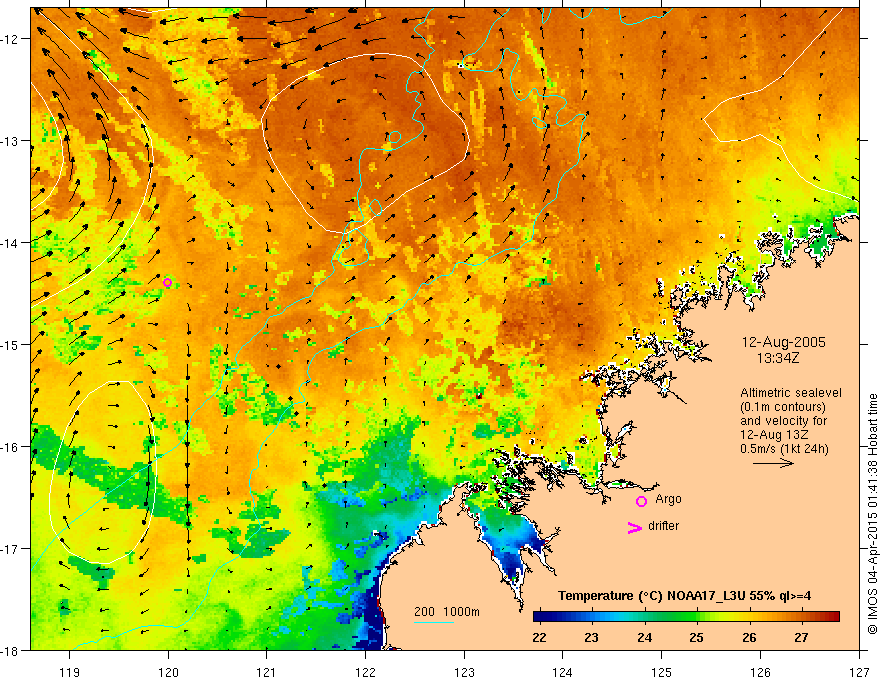
Task: Click the latitude axis label -15
Action: click(x=10, y=344)
